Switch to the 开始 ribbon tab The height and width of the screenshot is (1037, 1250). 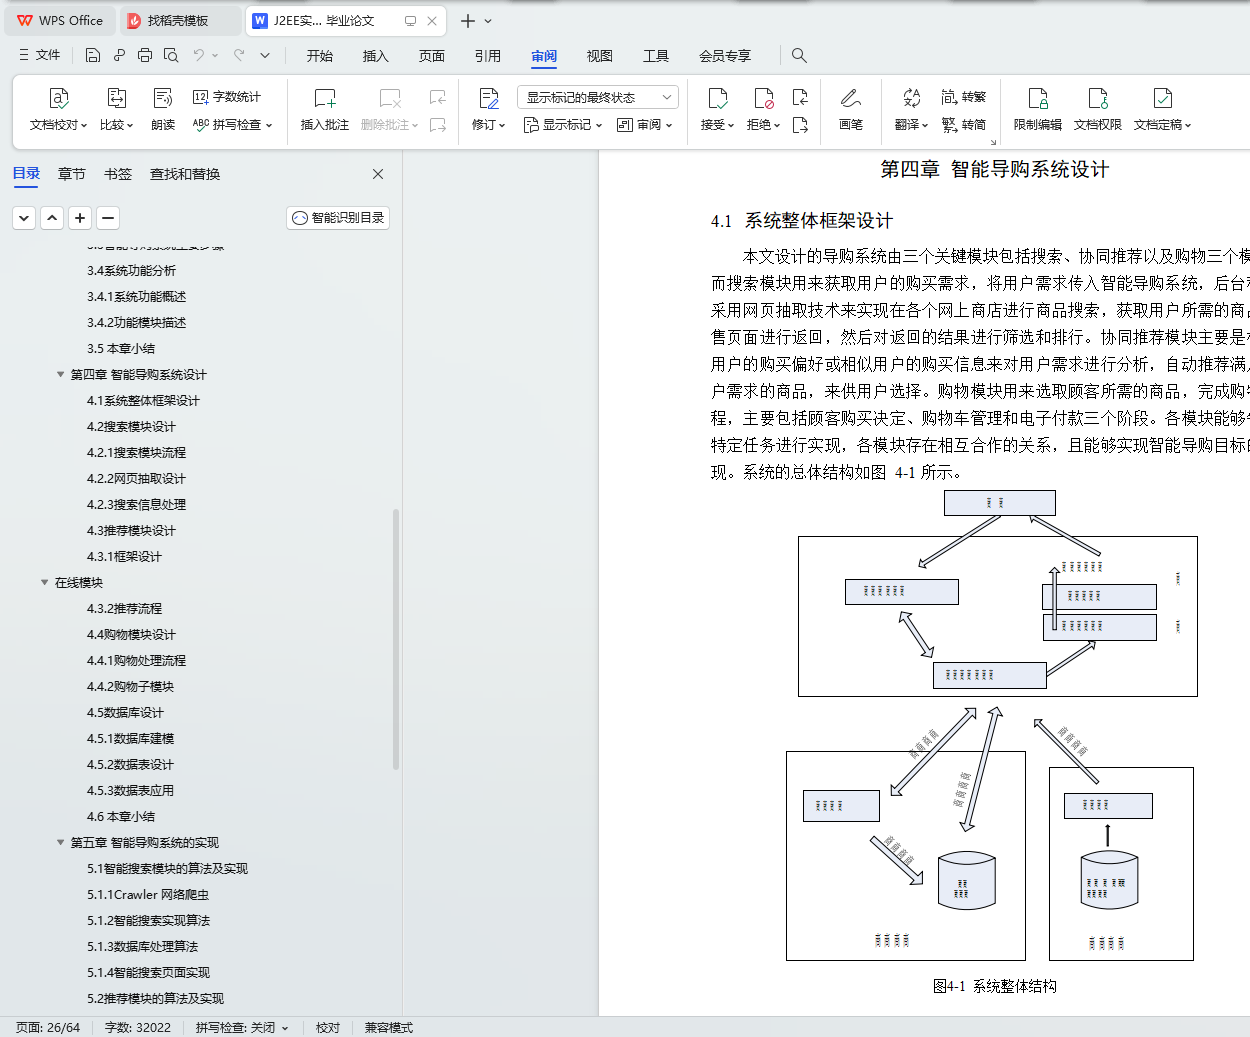tap(320, 56)
